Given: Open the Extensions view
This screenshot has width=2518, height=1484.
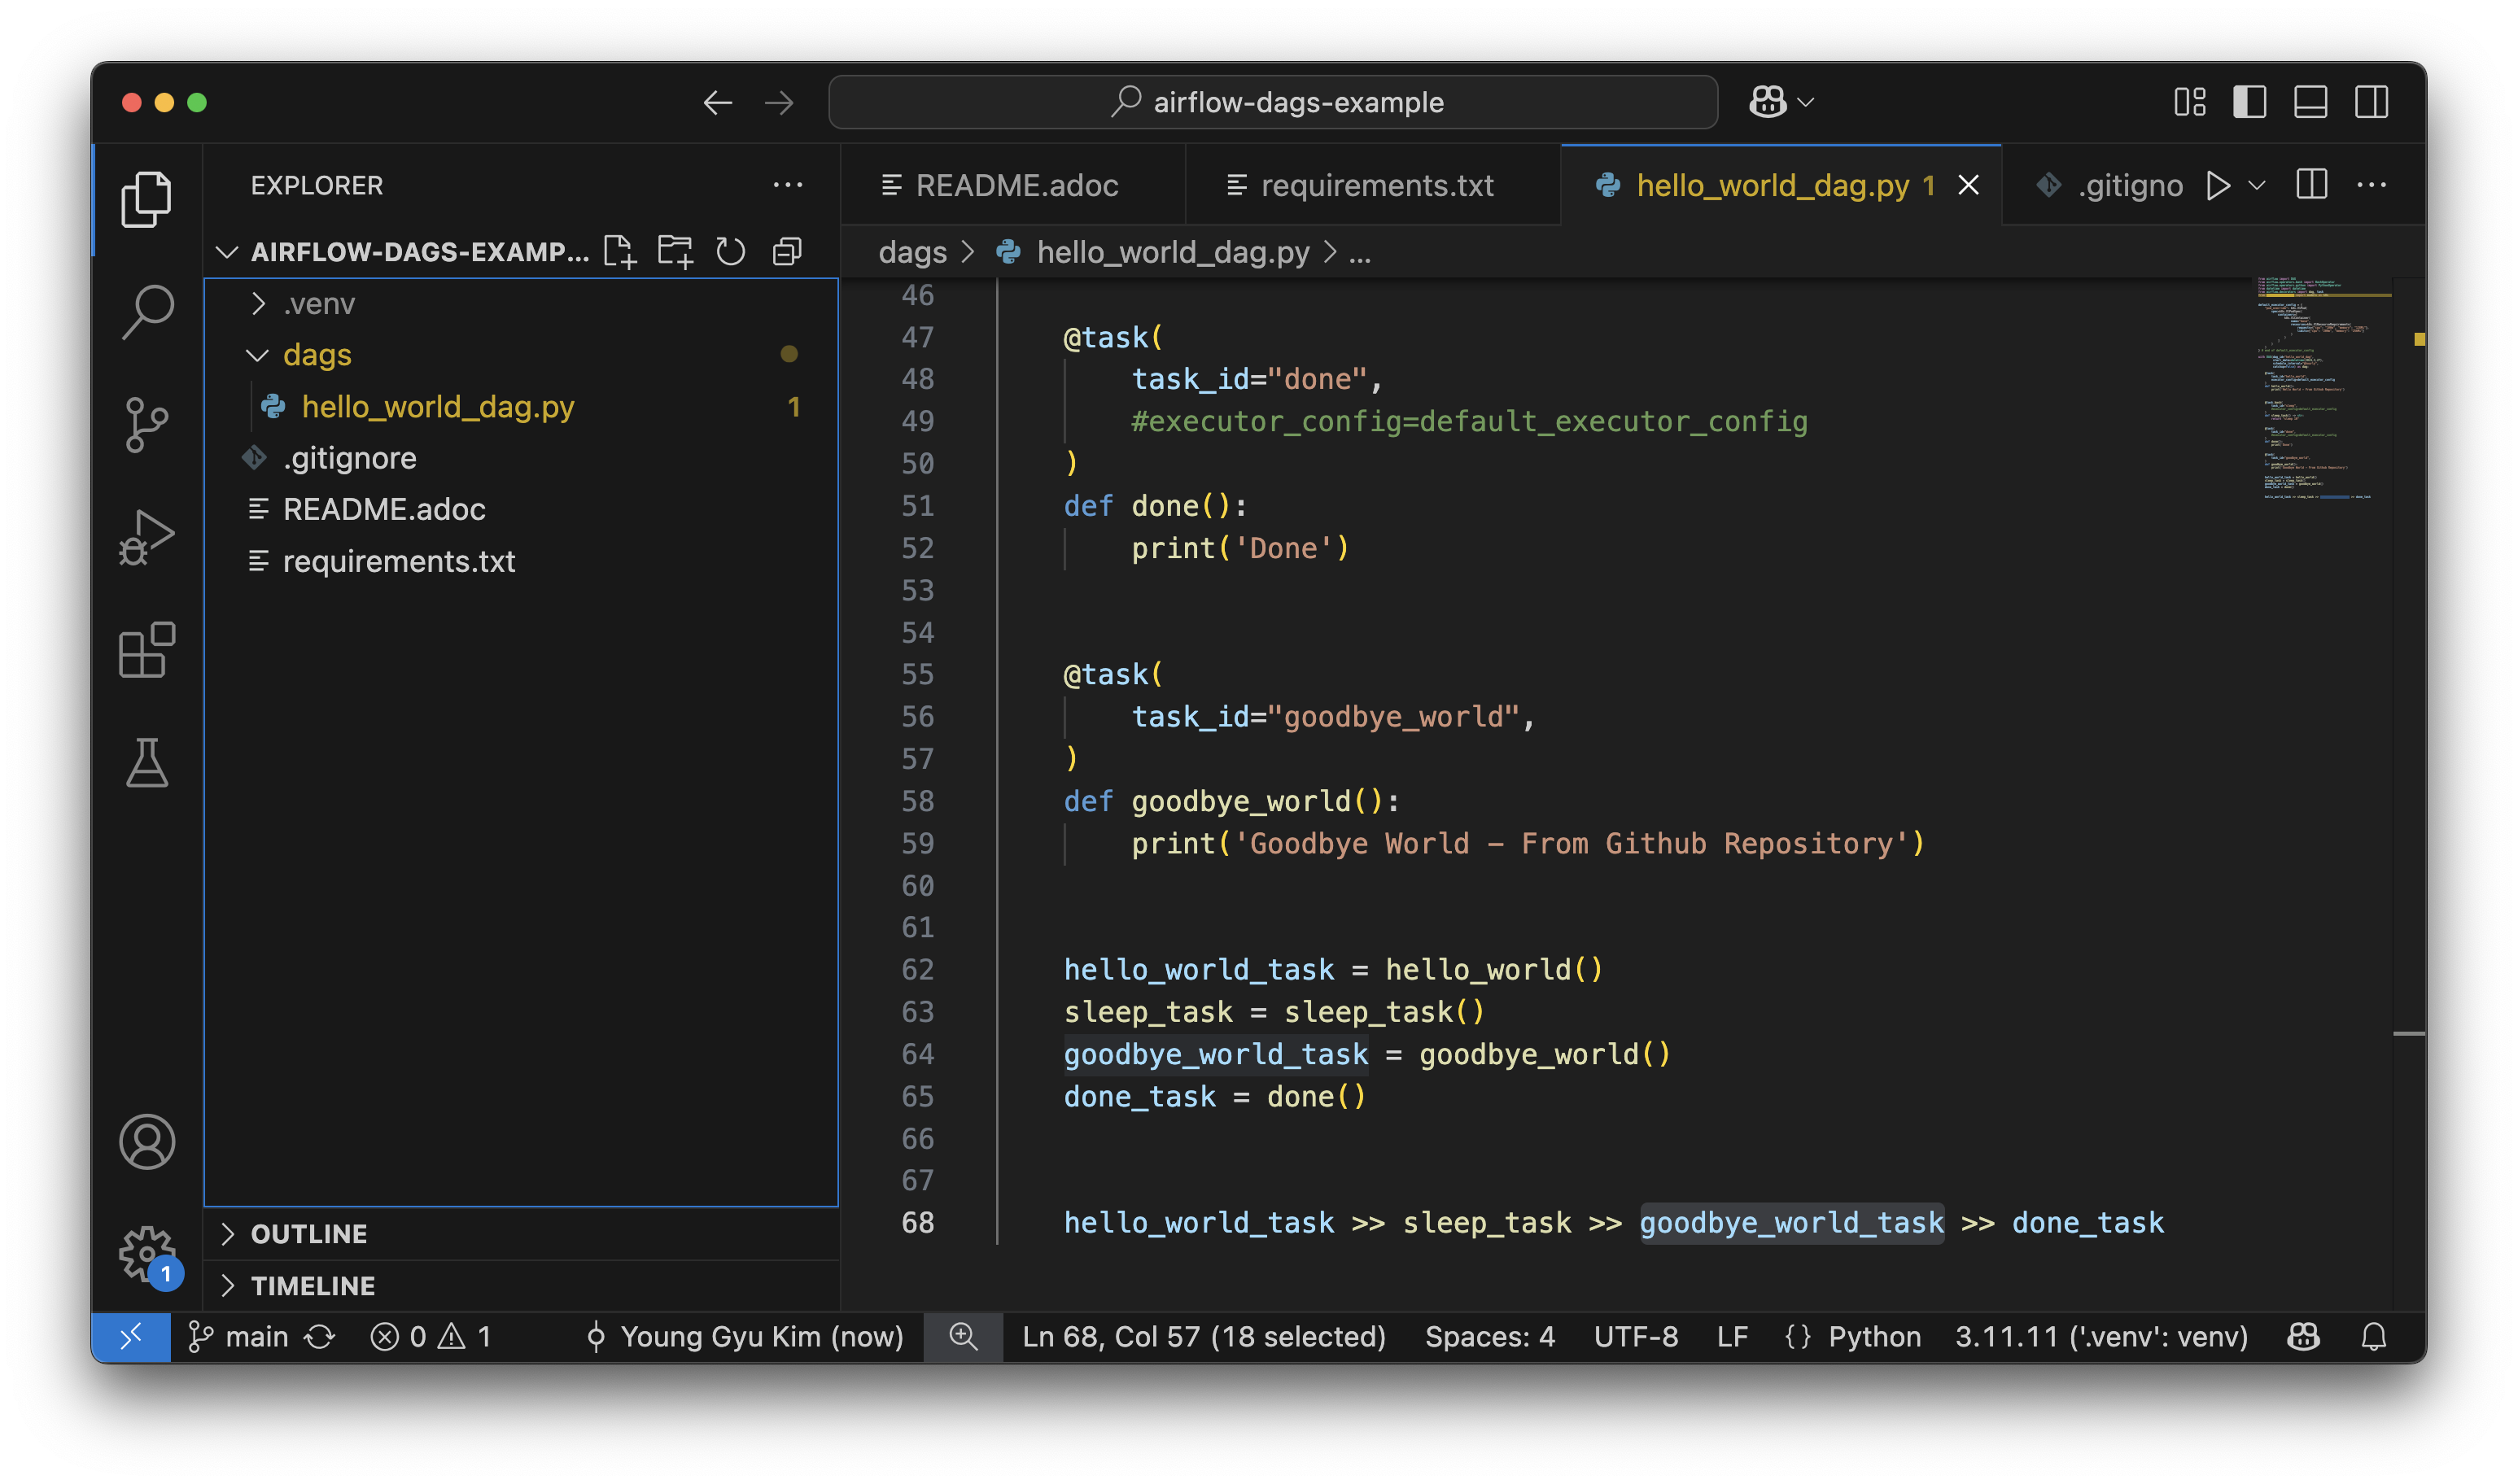Looking at the screenshot, I should click(147, 650).
